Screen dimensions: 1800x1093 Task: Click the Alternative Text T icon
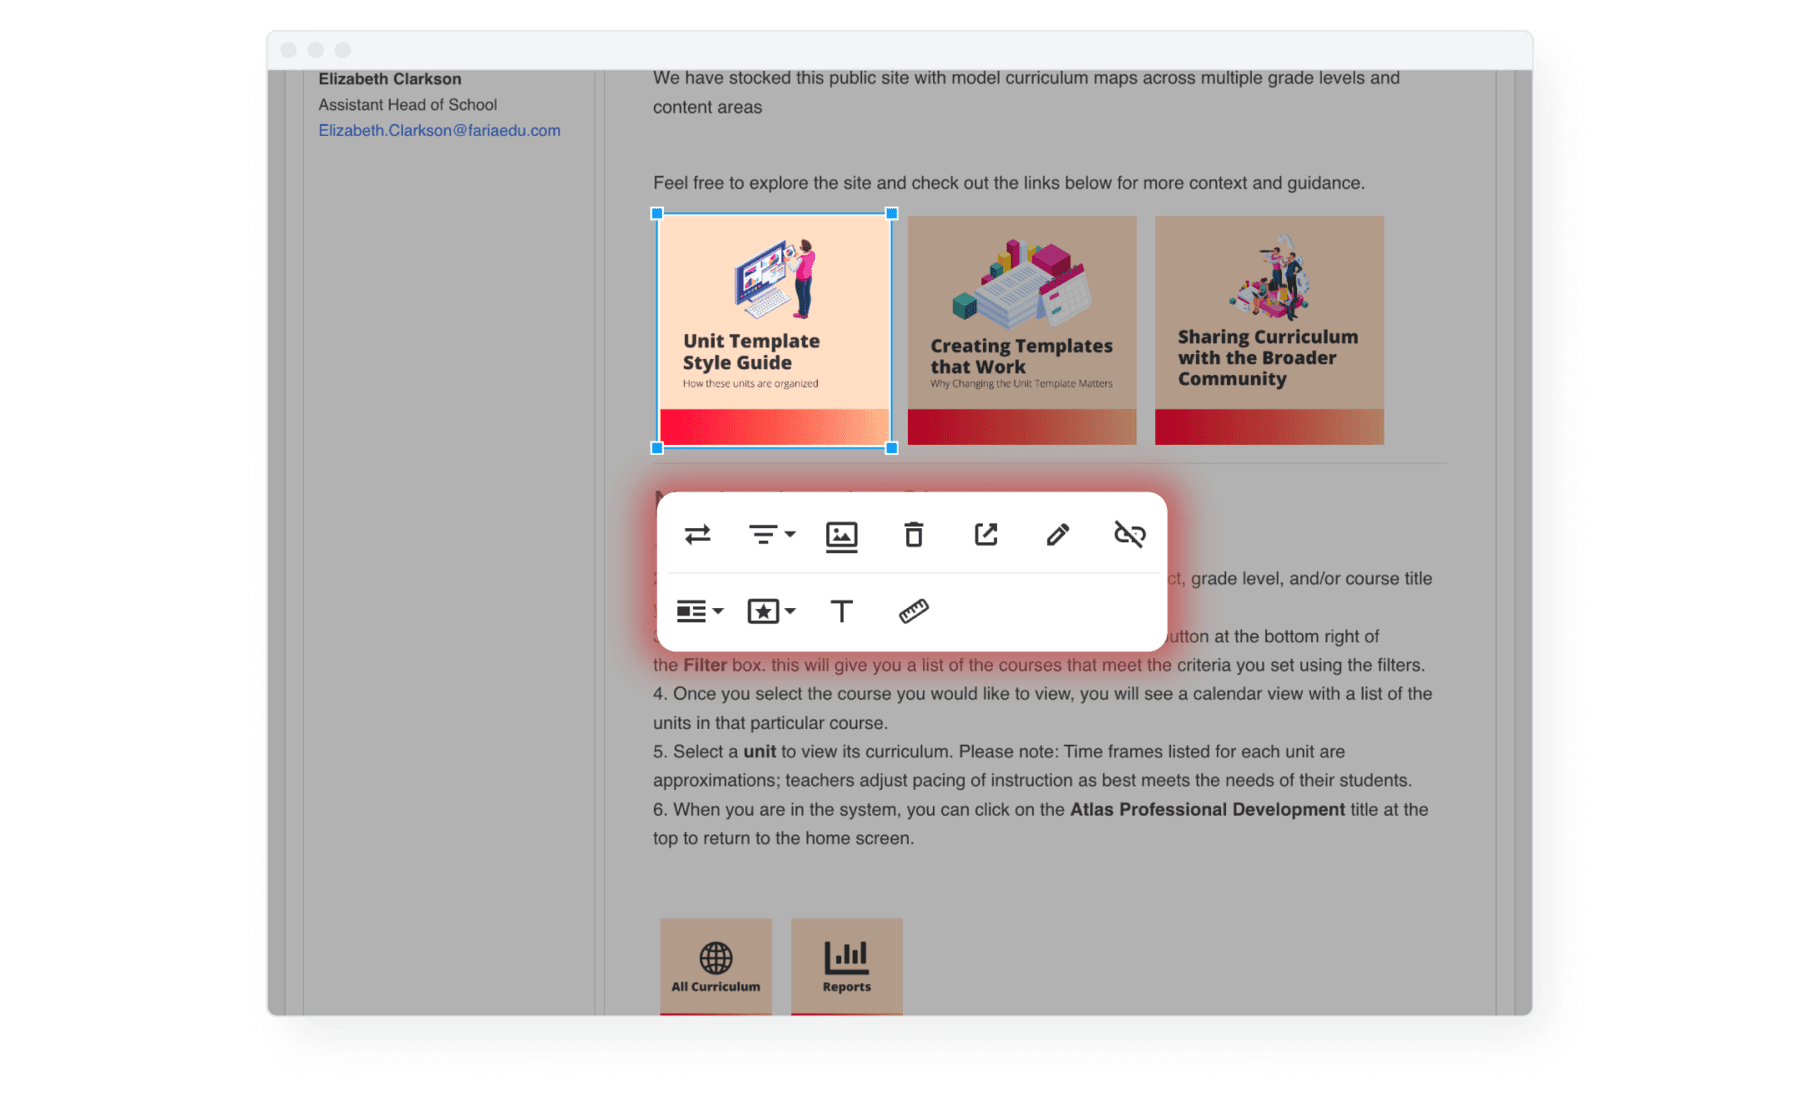pos(841,611)
